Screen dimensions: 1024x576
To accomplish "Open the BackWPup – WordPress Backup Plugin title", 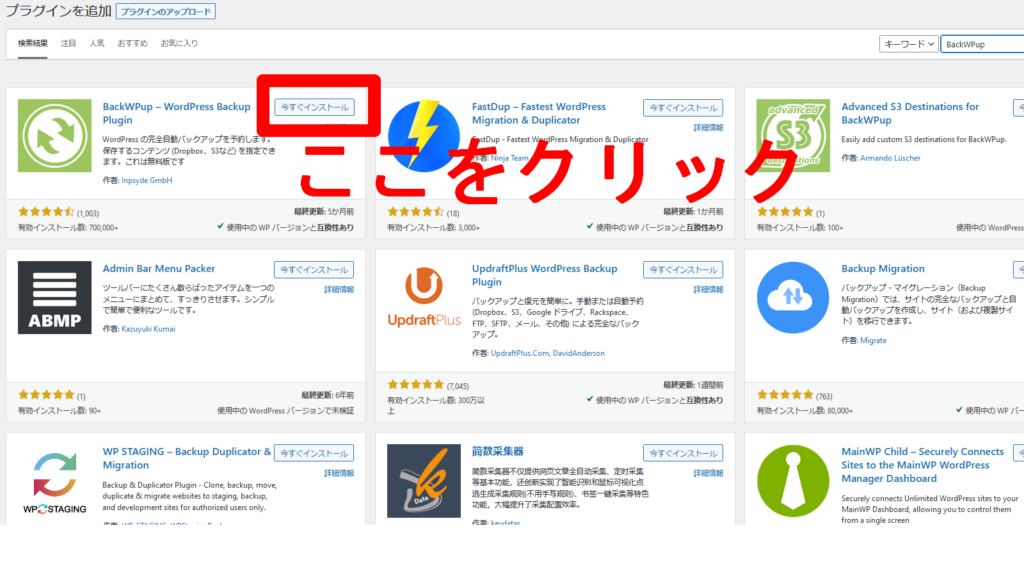I will [176, 113].
